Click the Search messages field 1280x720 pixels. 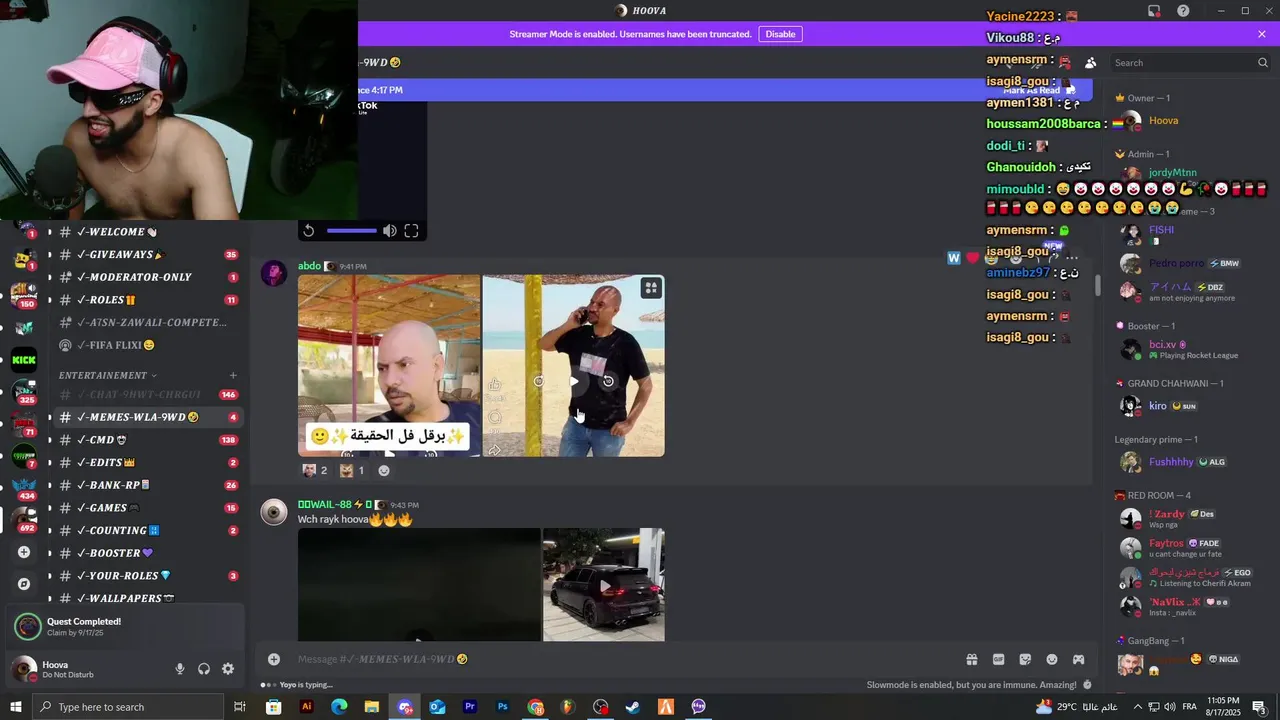pos(1190,63)
